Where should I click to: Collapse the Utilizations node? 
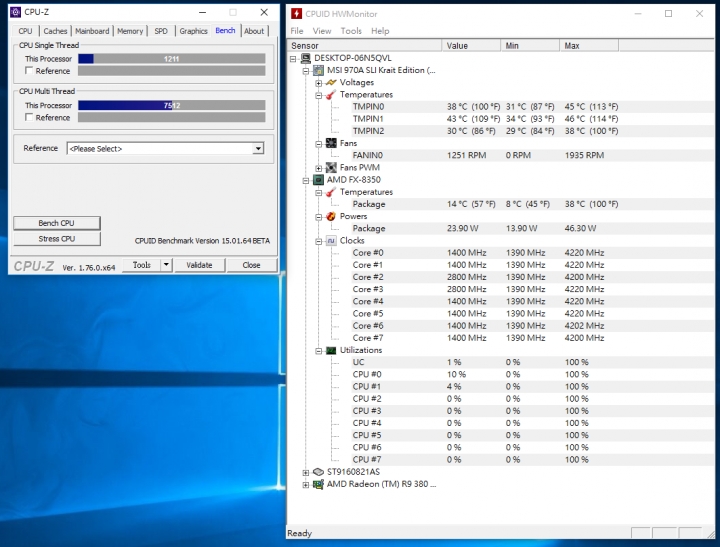tap(319, 351)
